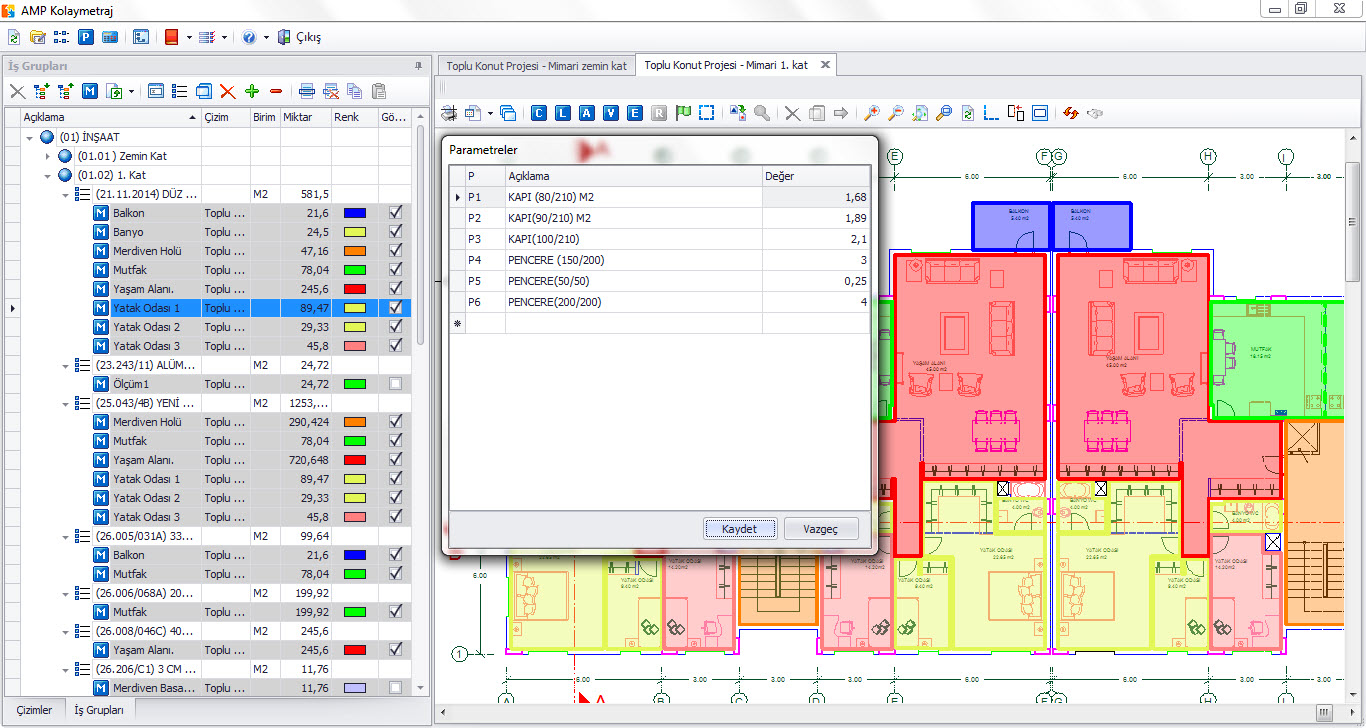Screen dimensions: 1366x728
Task: Enable the Ölçüm1 visibility checkbox
Action: 396,384
